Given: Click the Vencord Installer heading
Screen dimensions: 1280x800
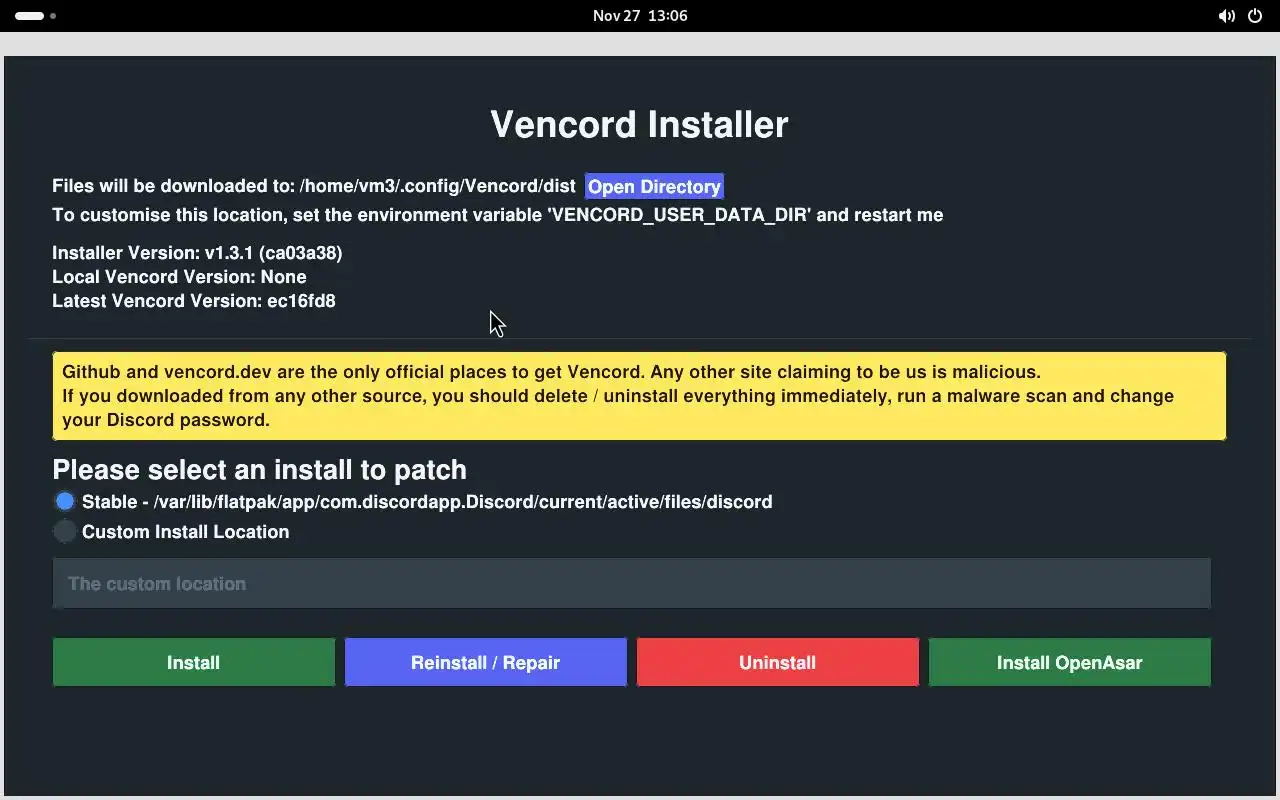Looking at the screenshot, I should (639, 124).
